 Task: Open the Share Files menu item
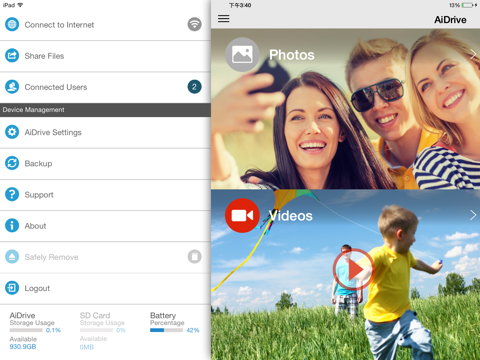[105, 56]
